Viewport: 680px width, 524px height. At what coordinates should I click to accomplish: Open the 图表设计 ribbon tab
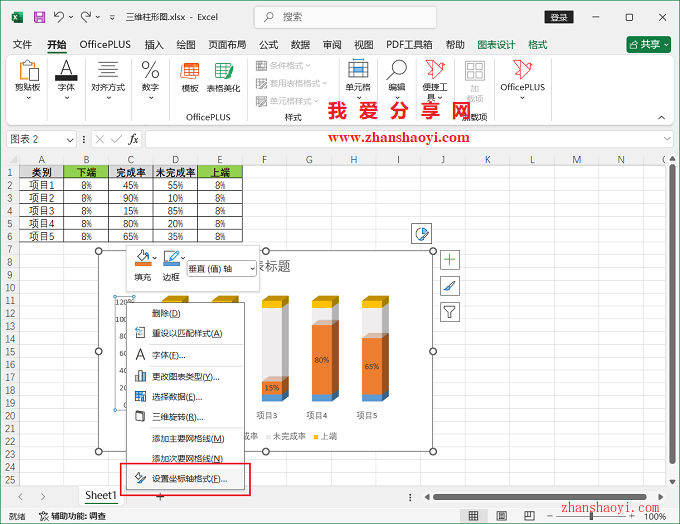(x=496, y=45)
